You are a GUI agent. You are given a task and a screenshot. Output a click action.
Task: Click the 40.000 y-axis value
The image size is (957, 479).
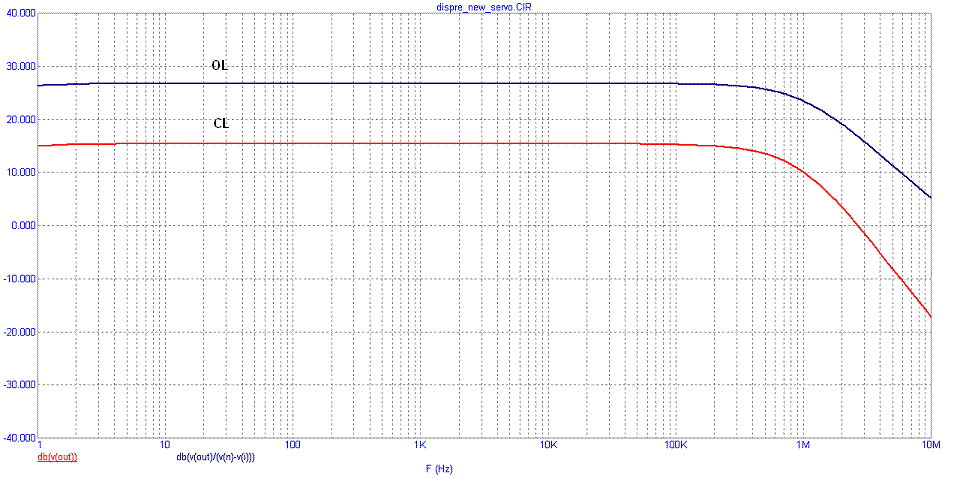click(23, 13)
